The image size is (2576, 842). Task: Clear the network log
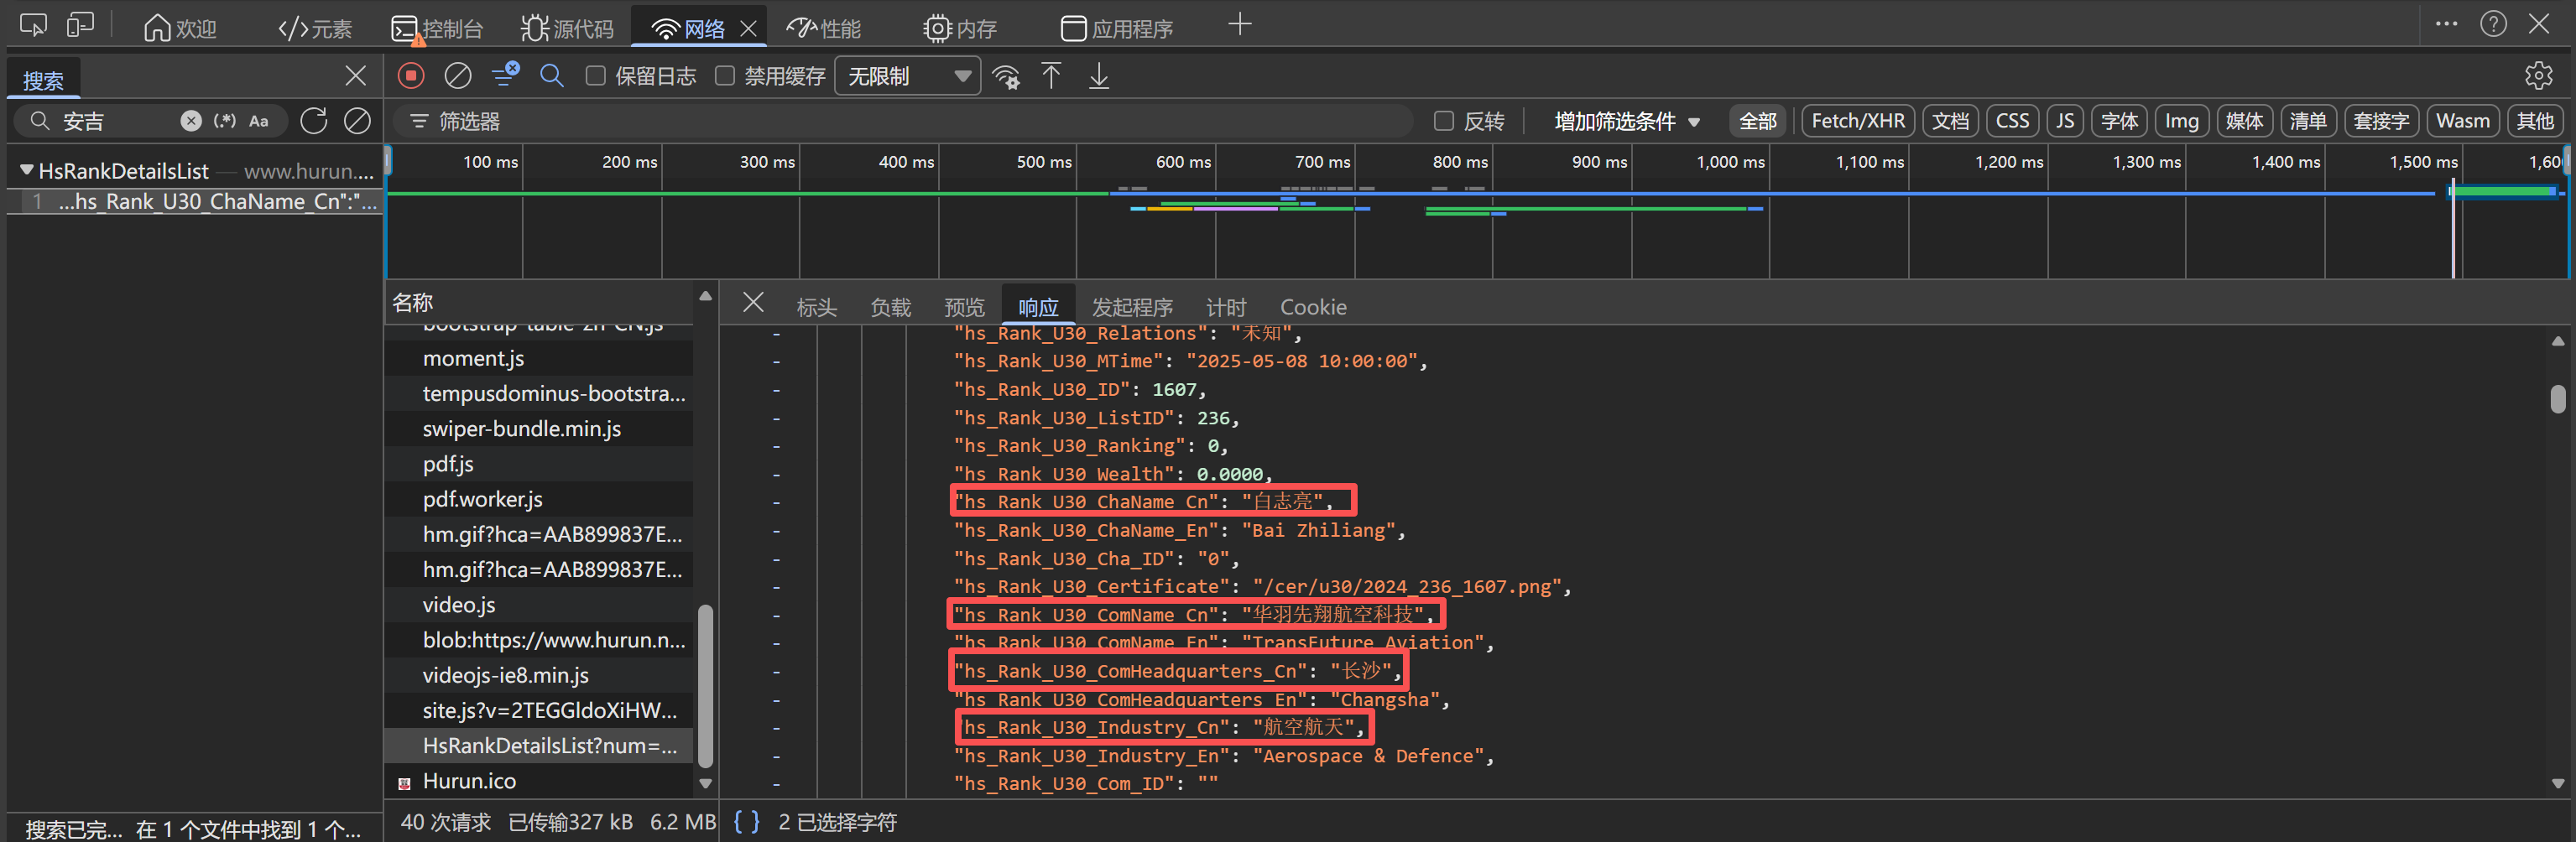pyautogui.click(x=458, y=76)
